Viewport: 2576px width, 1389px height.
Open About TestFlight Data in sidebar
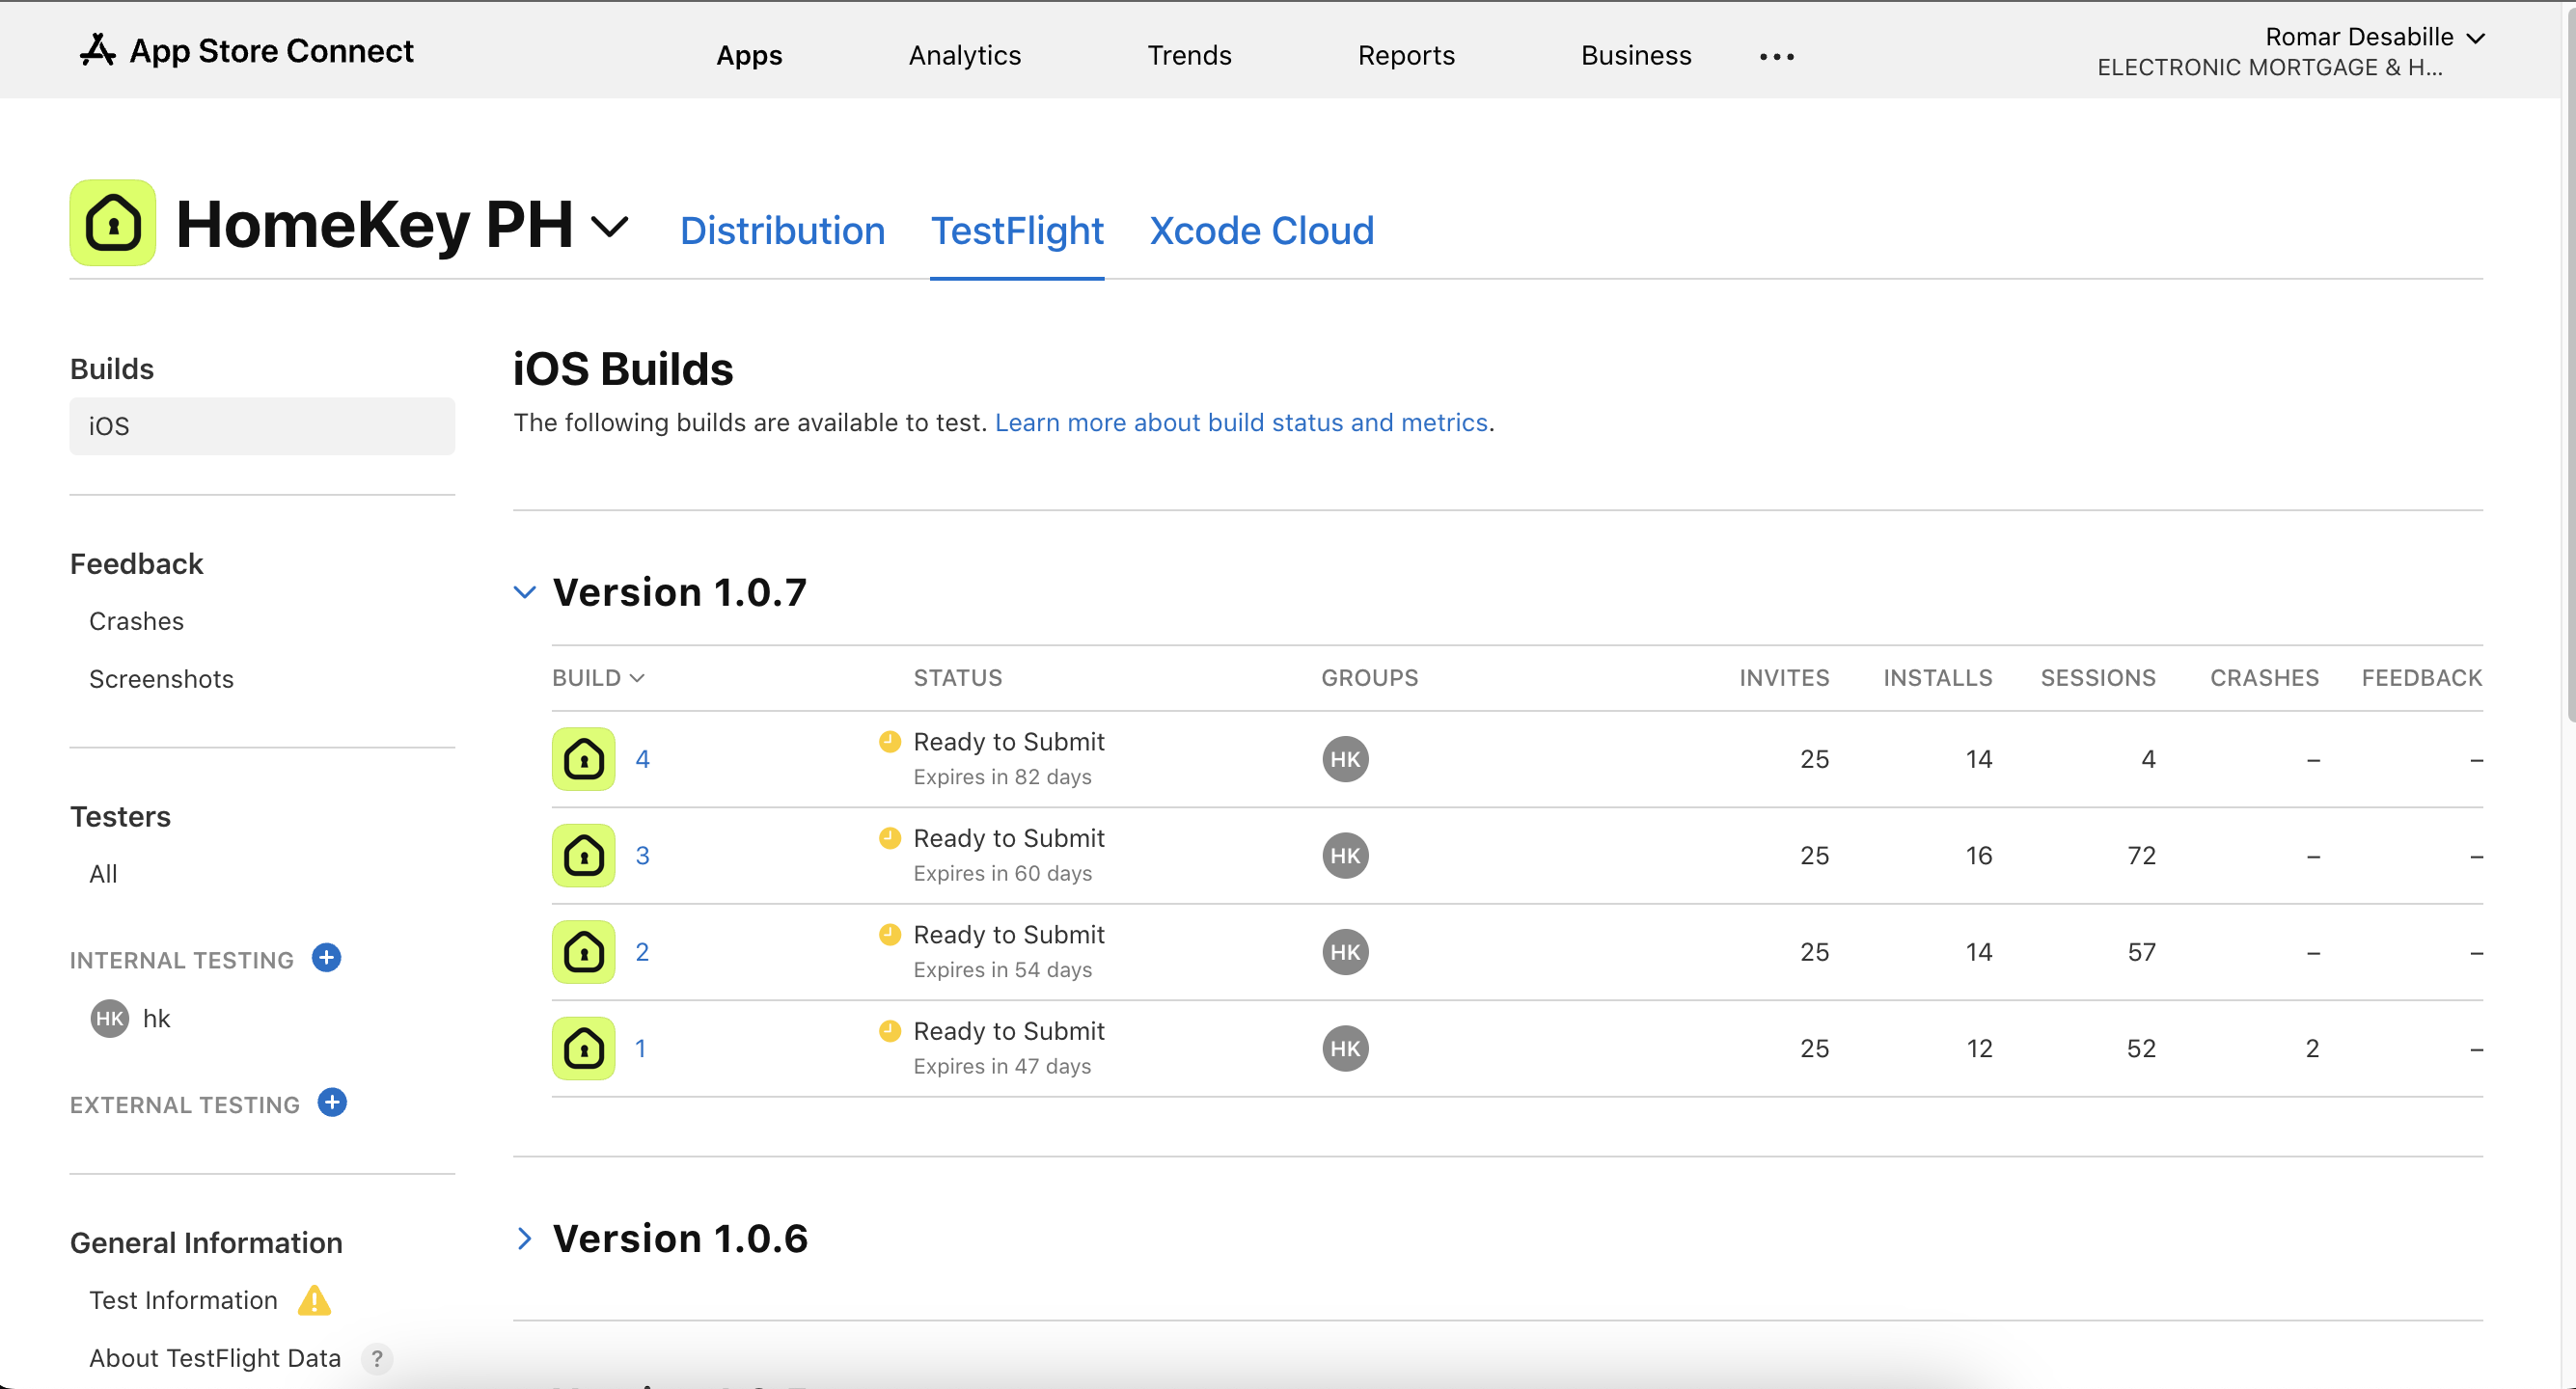(x=215, y=1358)
